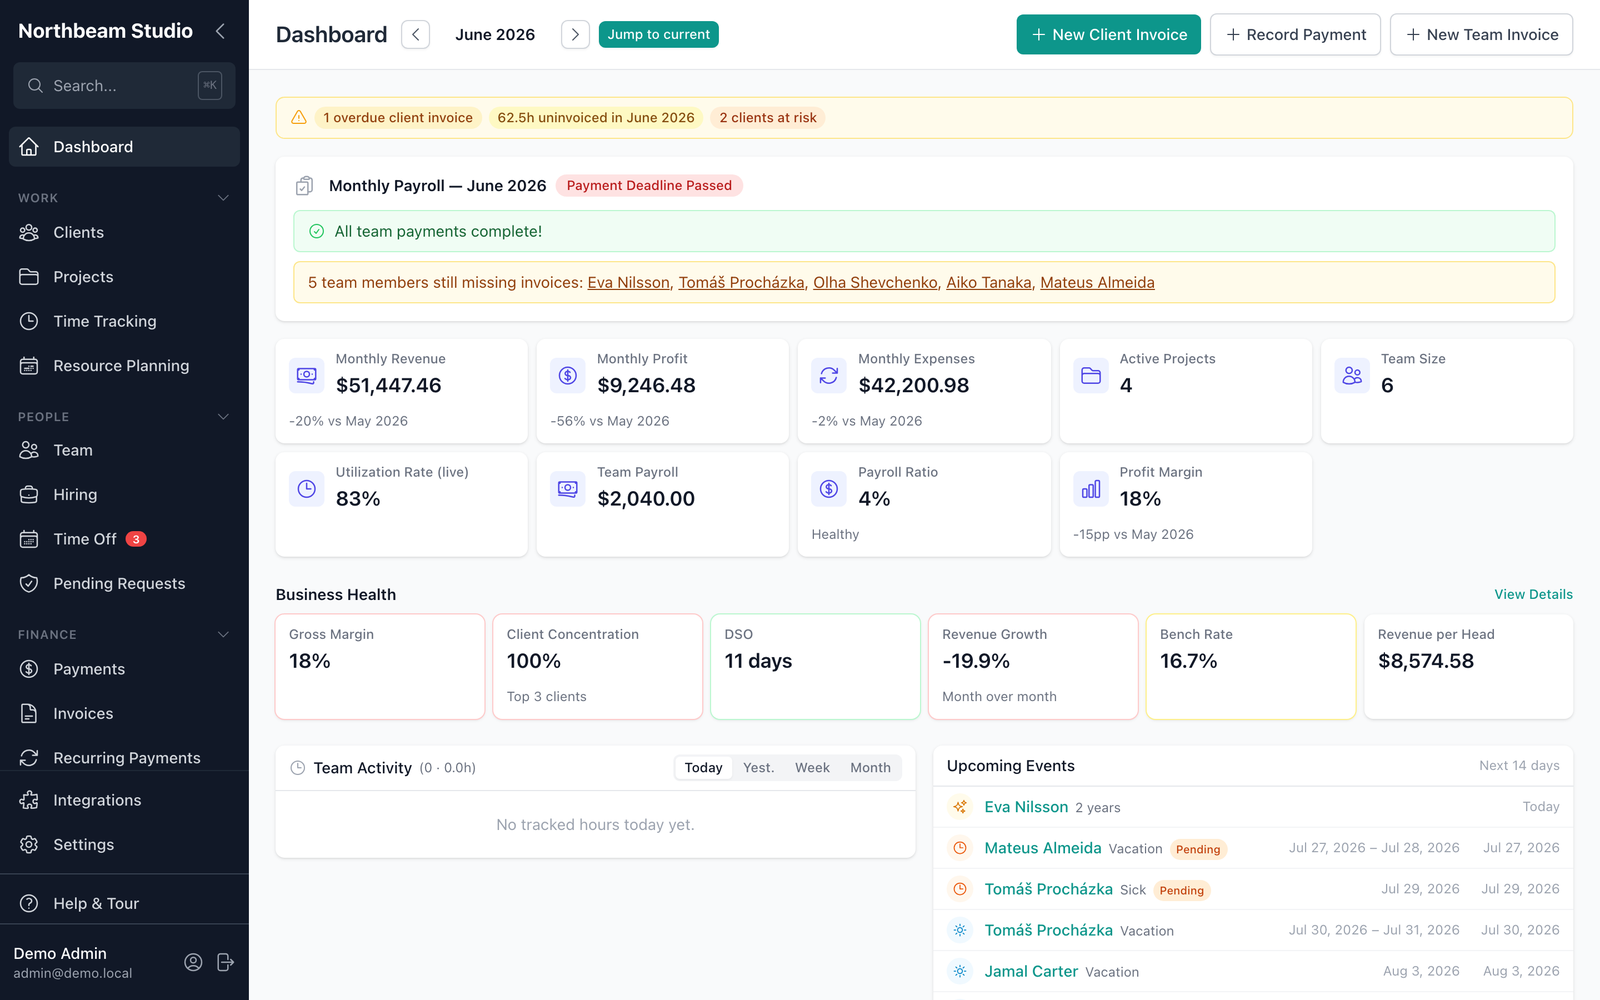
Task: Click the Projects folder icon
Action: click(x=29, y=277)
